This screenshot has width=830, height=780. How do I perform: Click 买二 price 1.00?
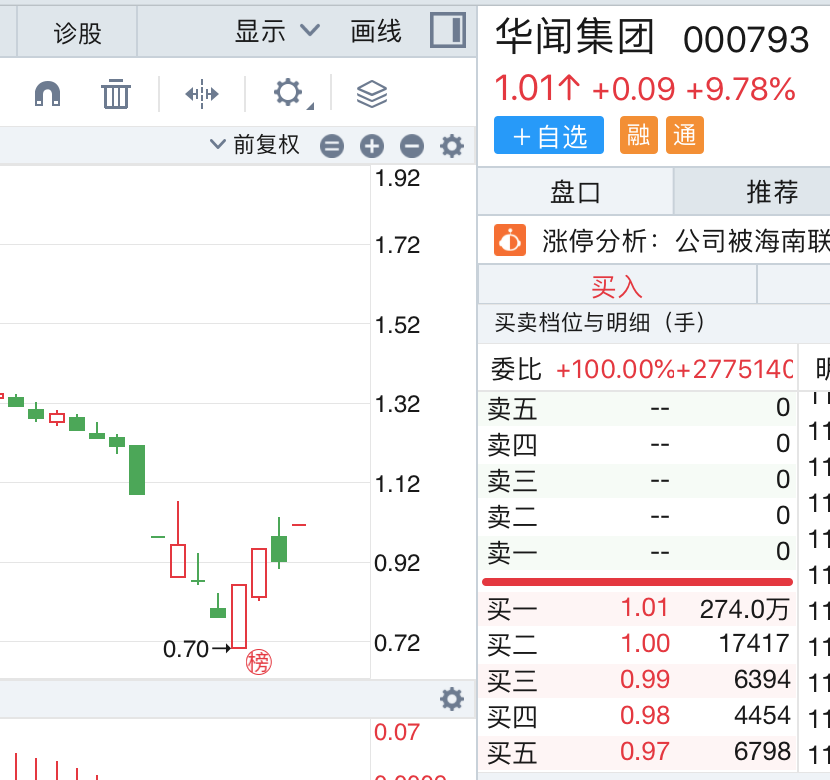(x=645, y=643)
